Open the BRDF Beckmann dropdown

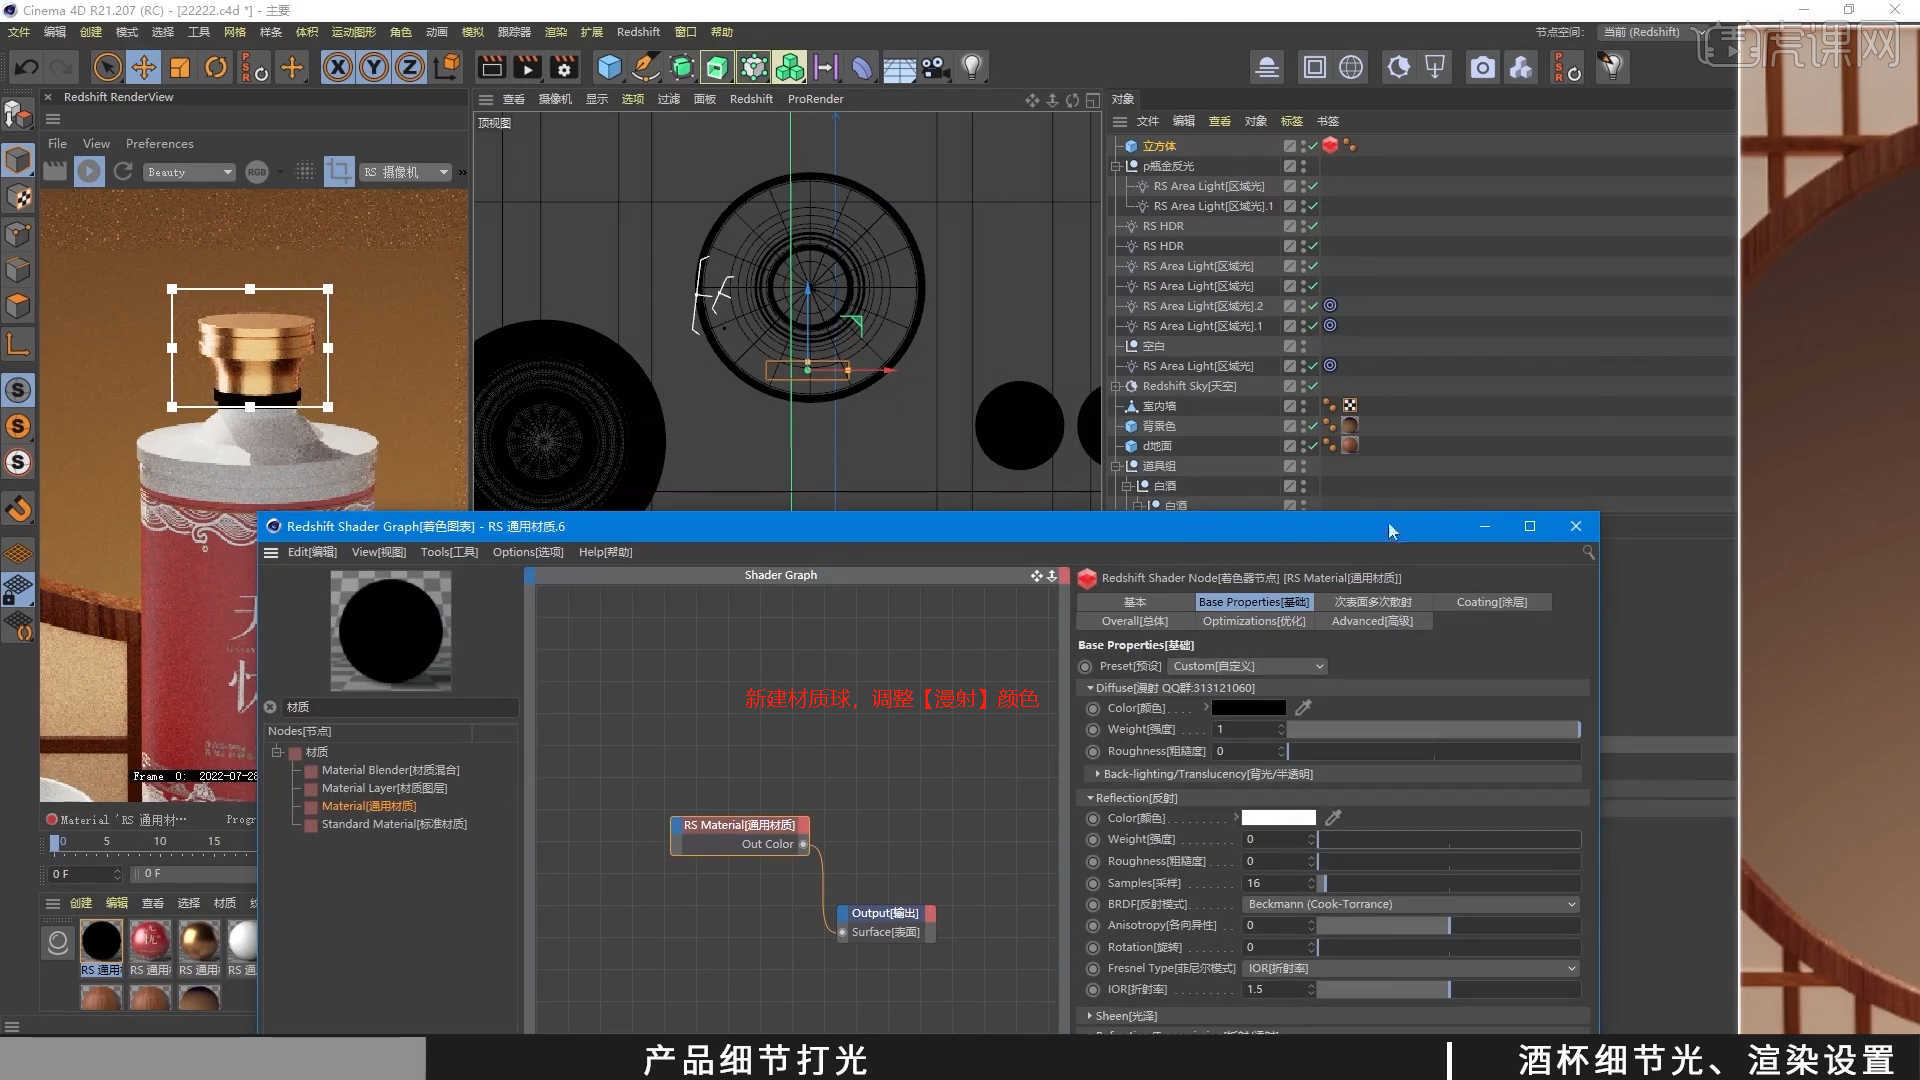tap(1410, 904)
